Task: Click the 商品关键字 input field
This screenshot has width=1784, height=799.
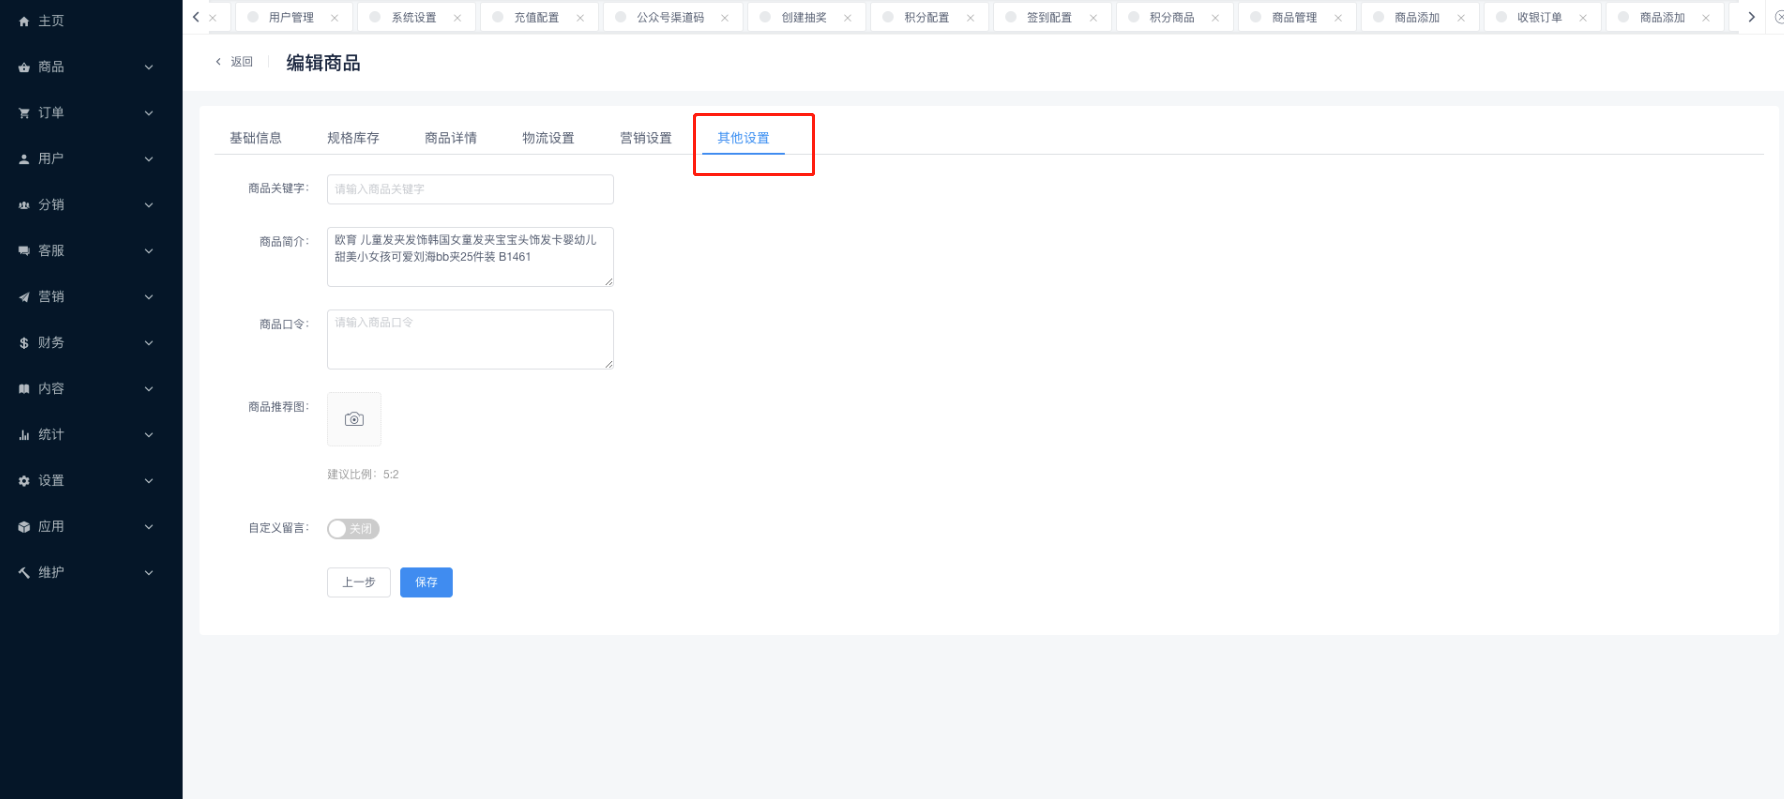Action: [x=470, y=189]
